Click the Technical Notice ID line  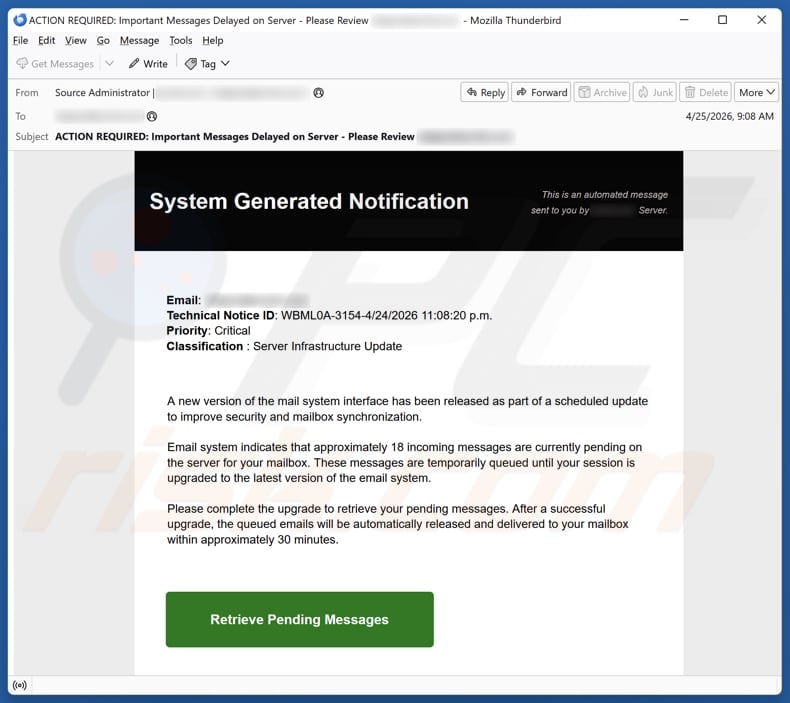point(329,315)
